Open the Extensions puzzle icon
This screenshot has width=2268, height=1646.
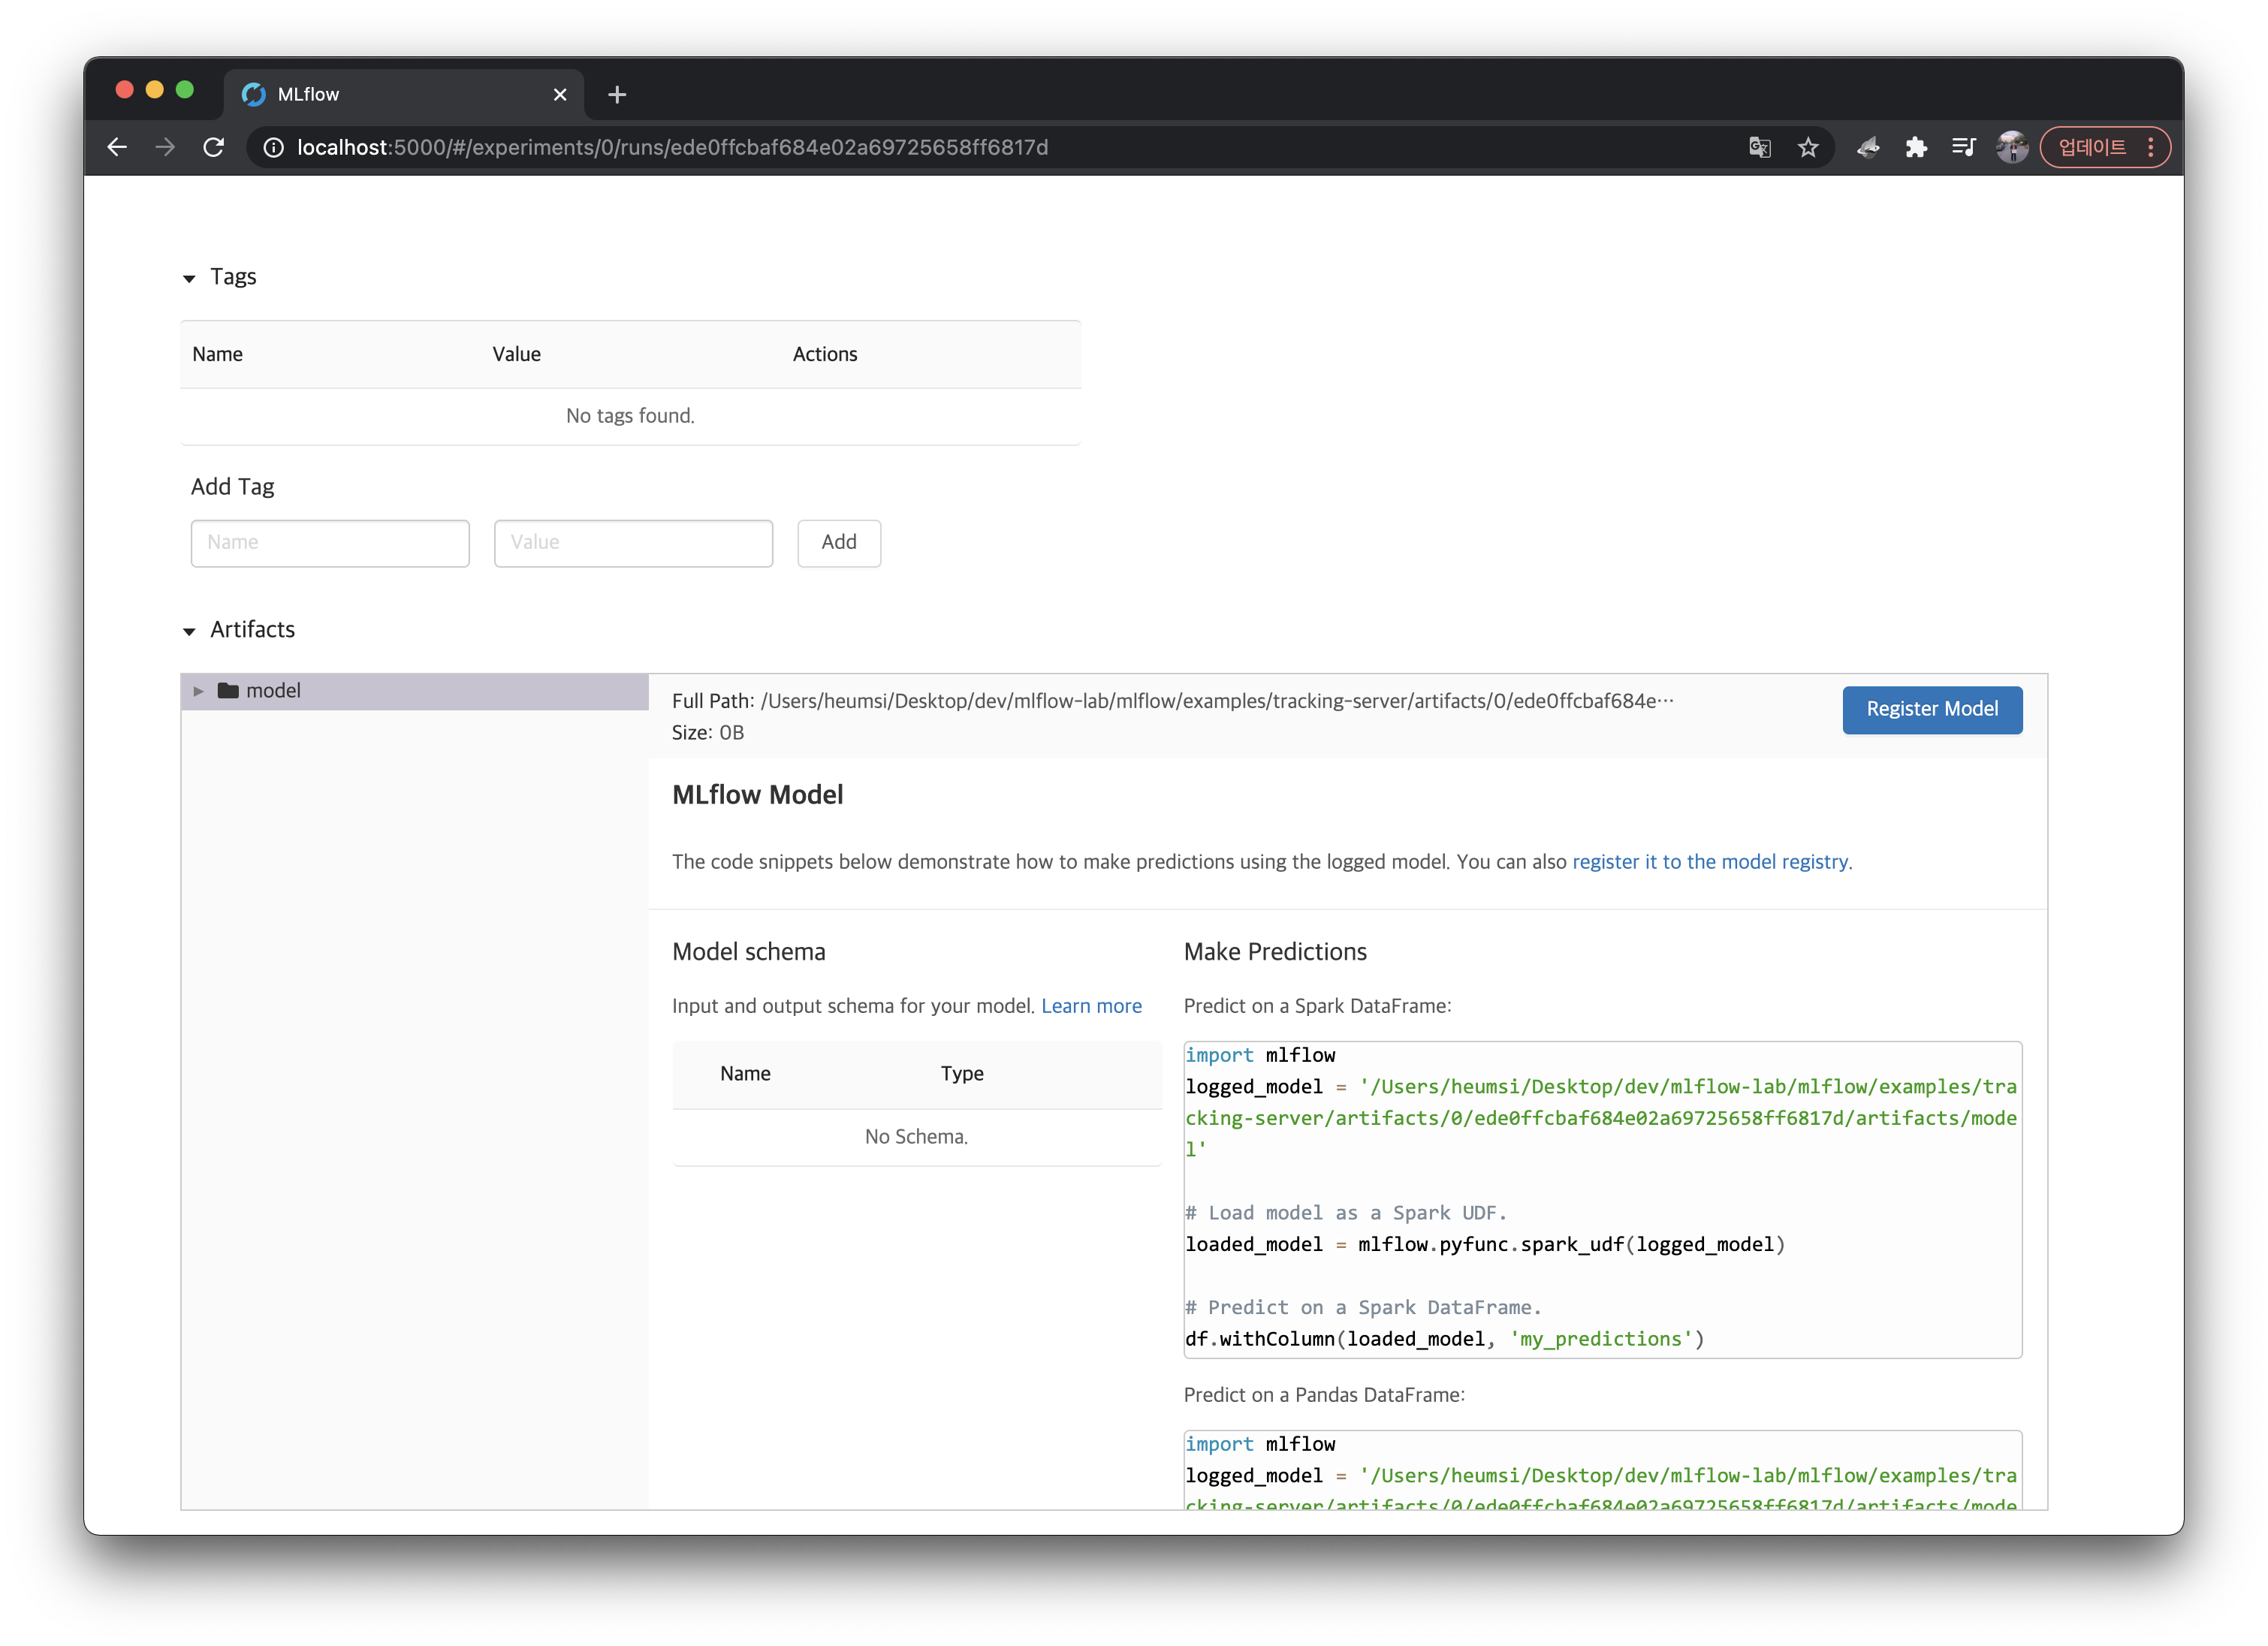(x=1915, y=147)
